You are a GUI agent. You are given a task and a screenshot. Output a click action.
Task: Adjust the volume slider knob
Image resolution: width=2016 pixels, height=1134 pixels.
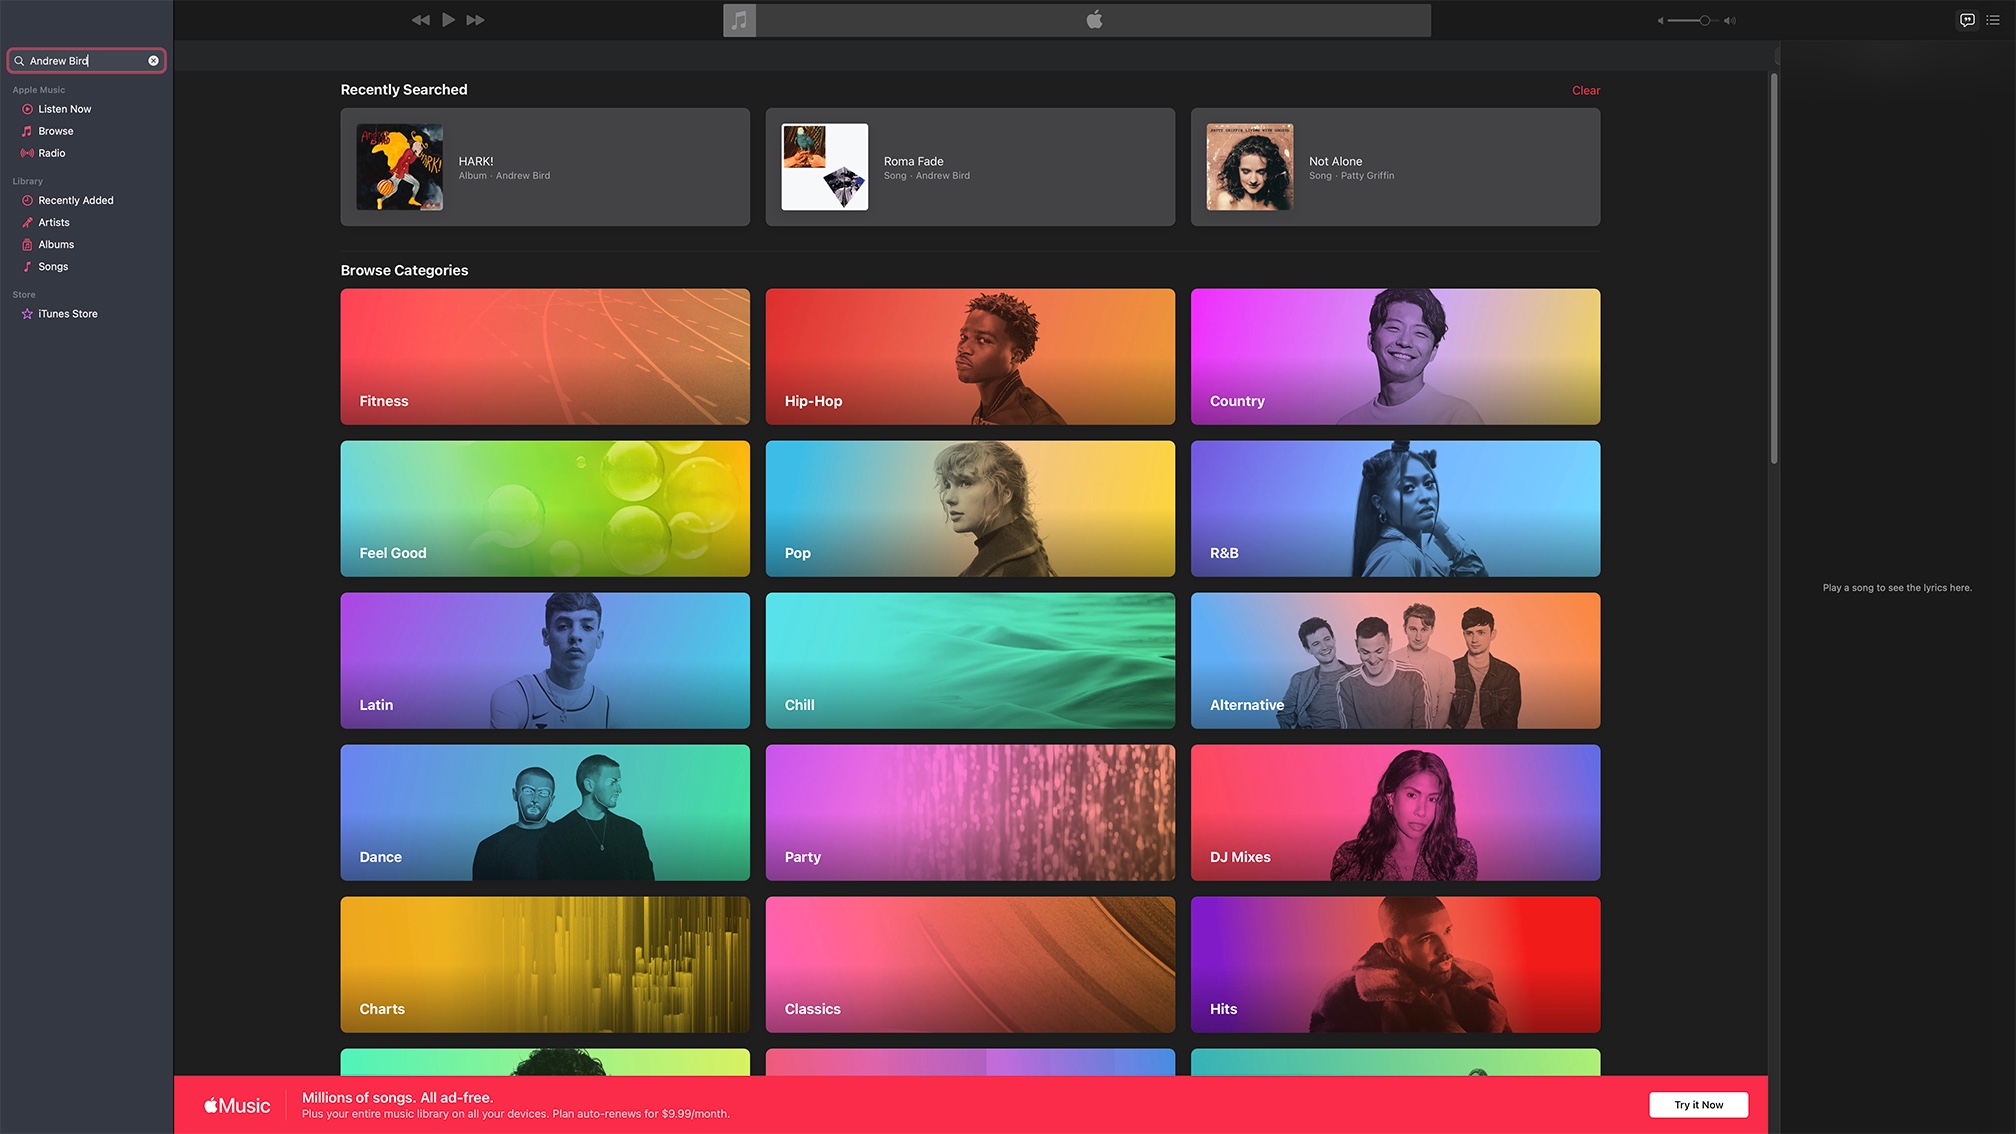coord(1704,20)
